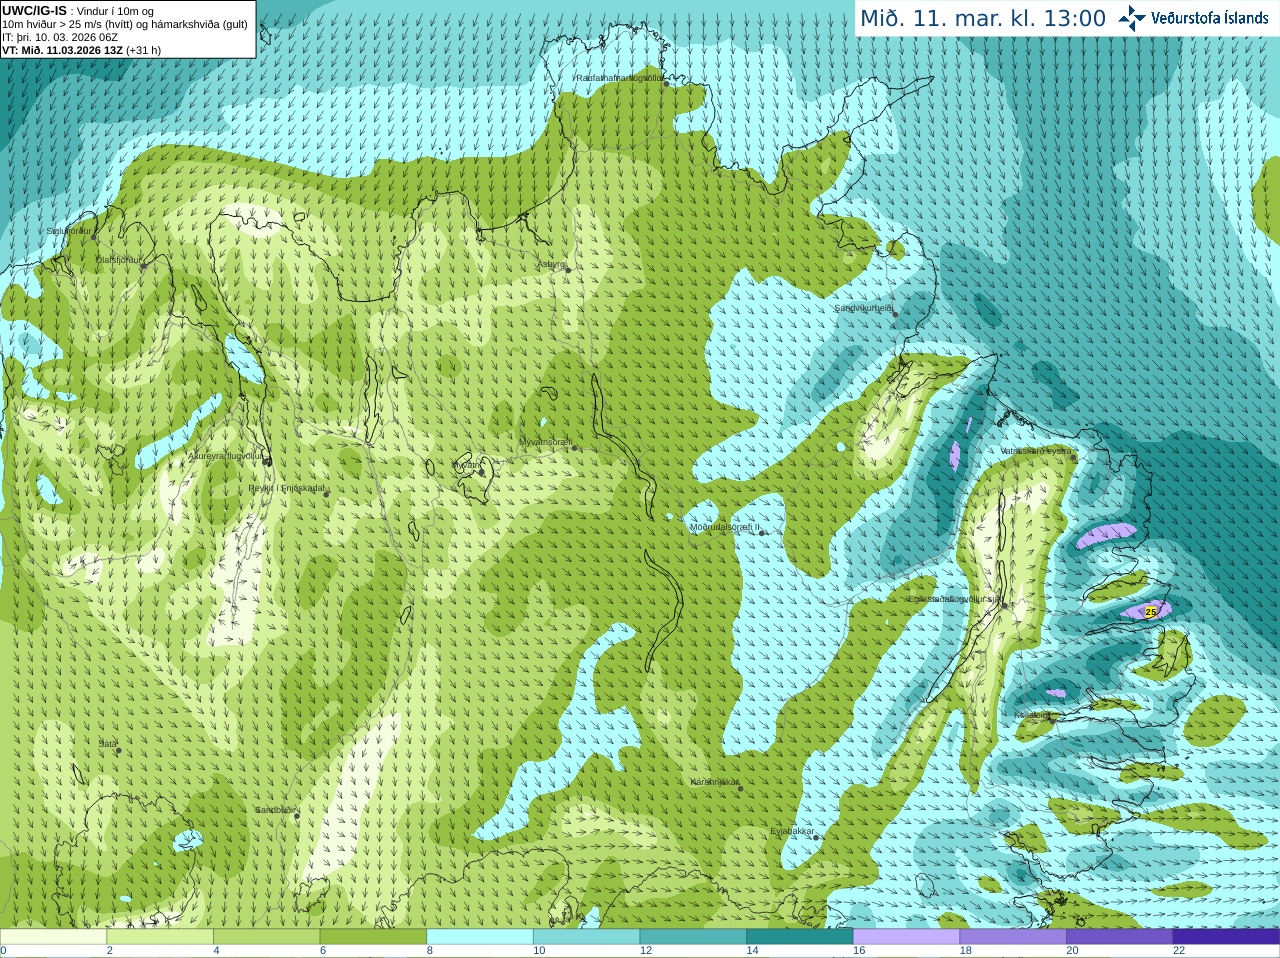Click the Sandbúðir station label
The width and height of the screenshot is (1280, 958).
[x=274, y=810]
